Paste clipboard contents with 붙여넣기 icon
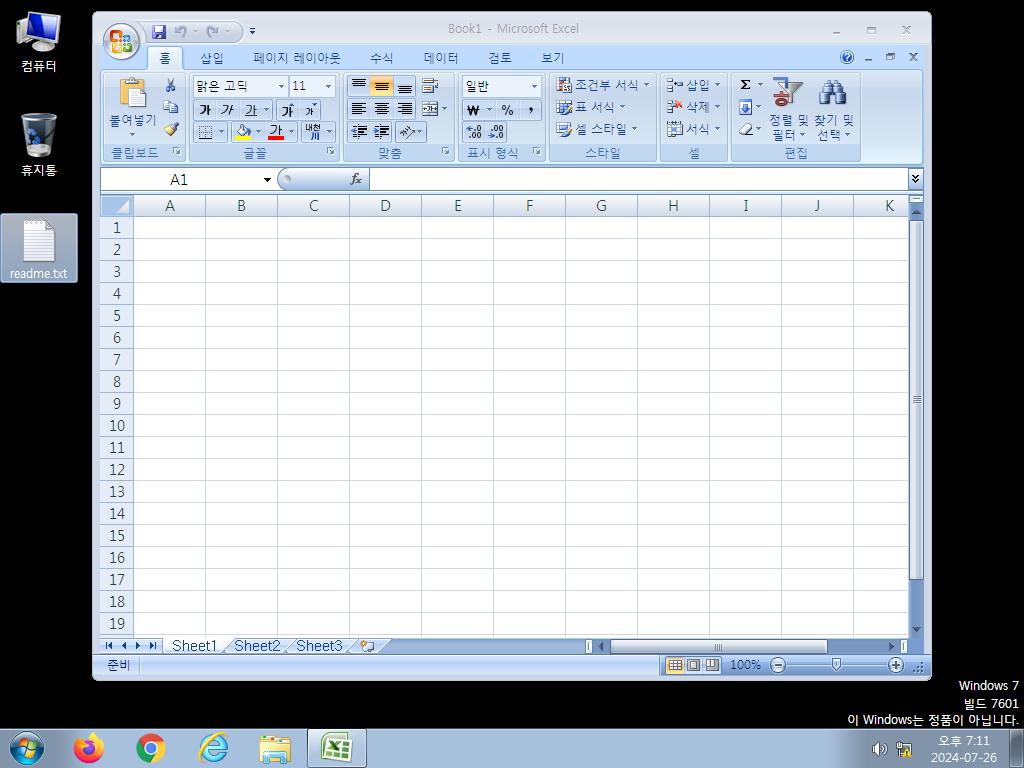This screenshot has width=1024, height=768. (133, 93)
